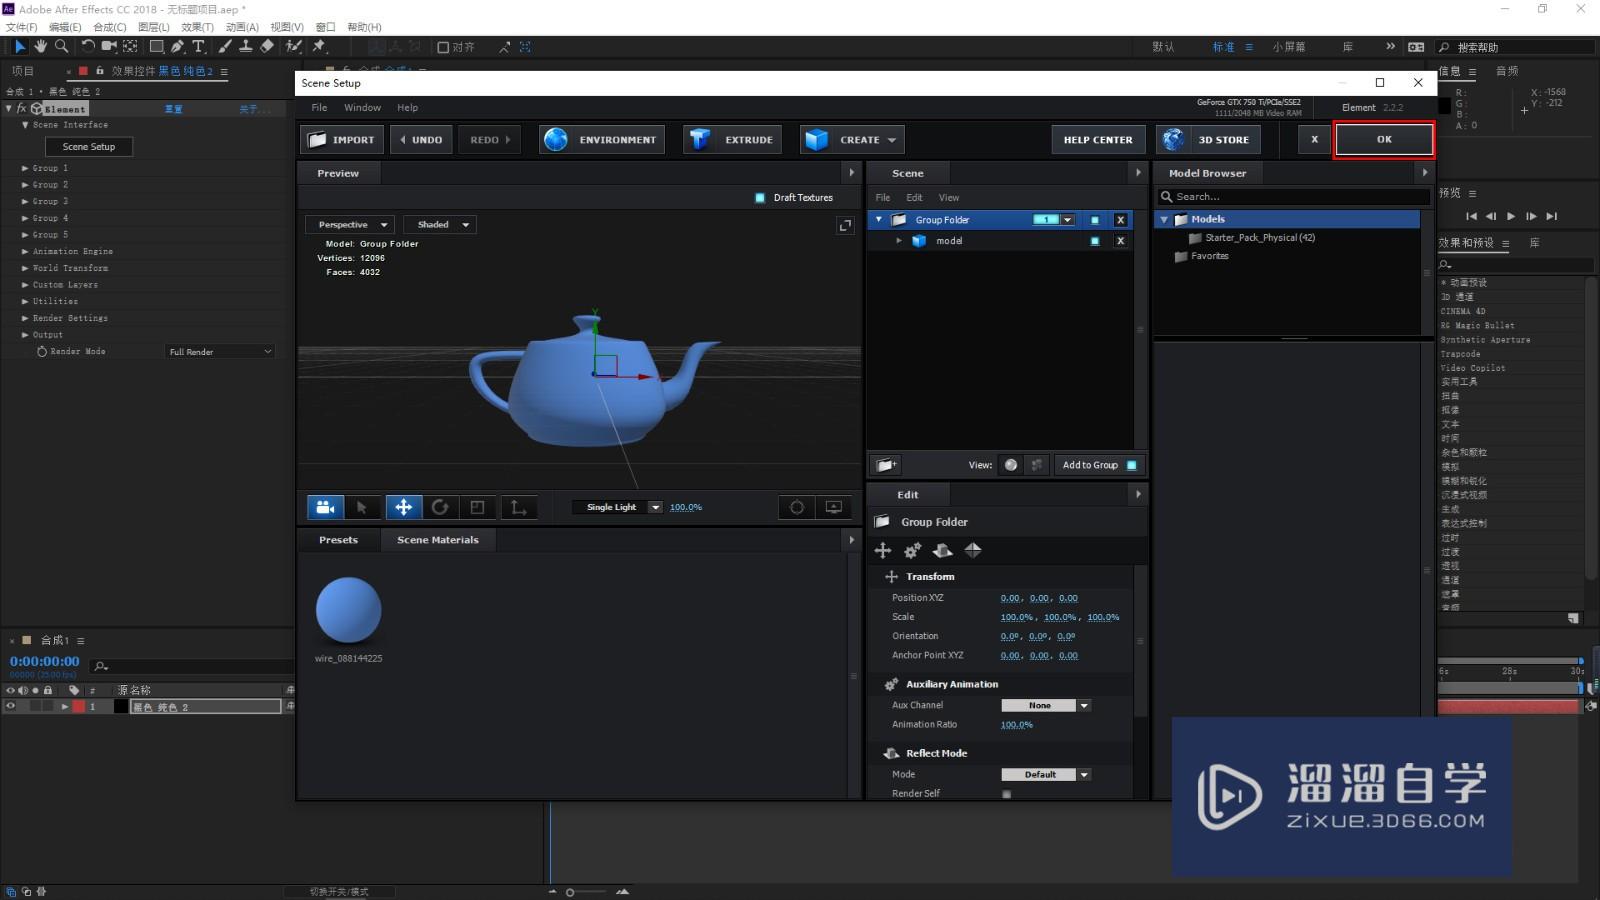Remove the model with its X icon
The height and width of the screenshot is (900, 1600).
1120,241
